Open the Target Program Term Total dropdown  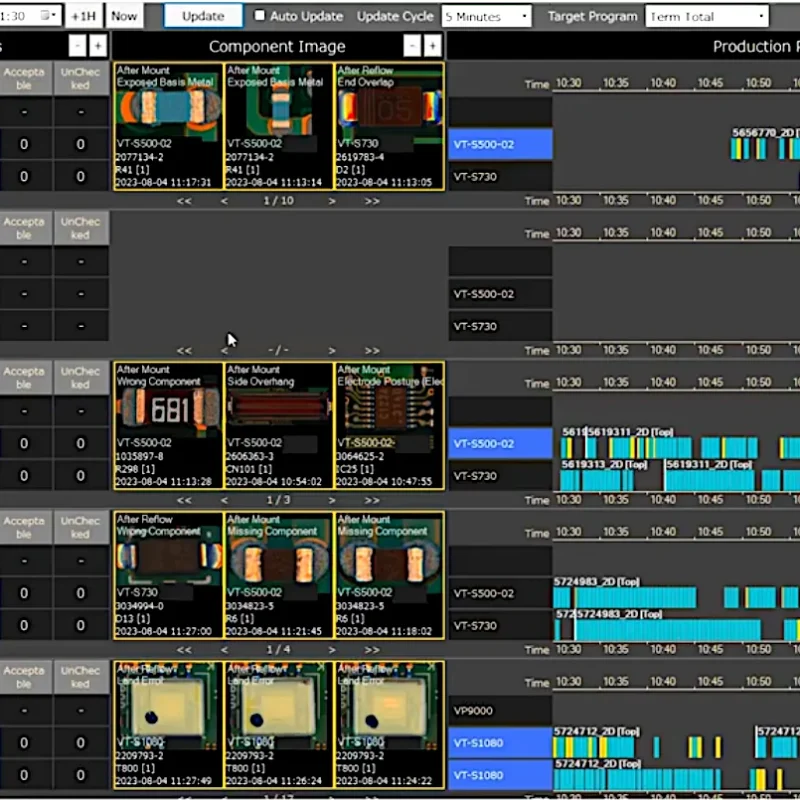coord(707,16)
